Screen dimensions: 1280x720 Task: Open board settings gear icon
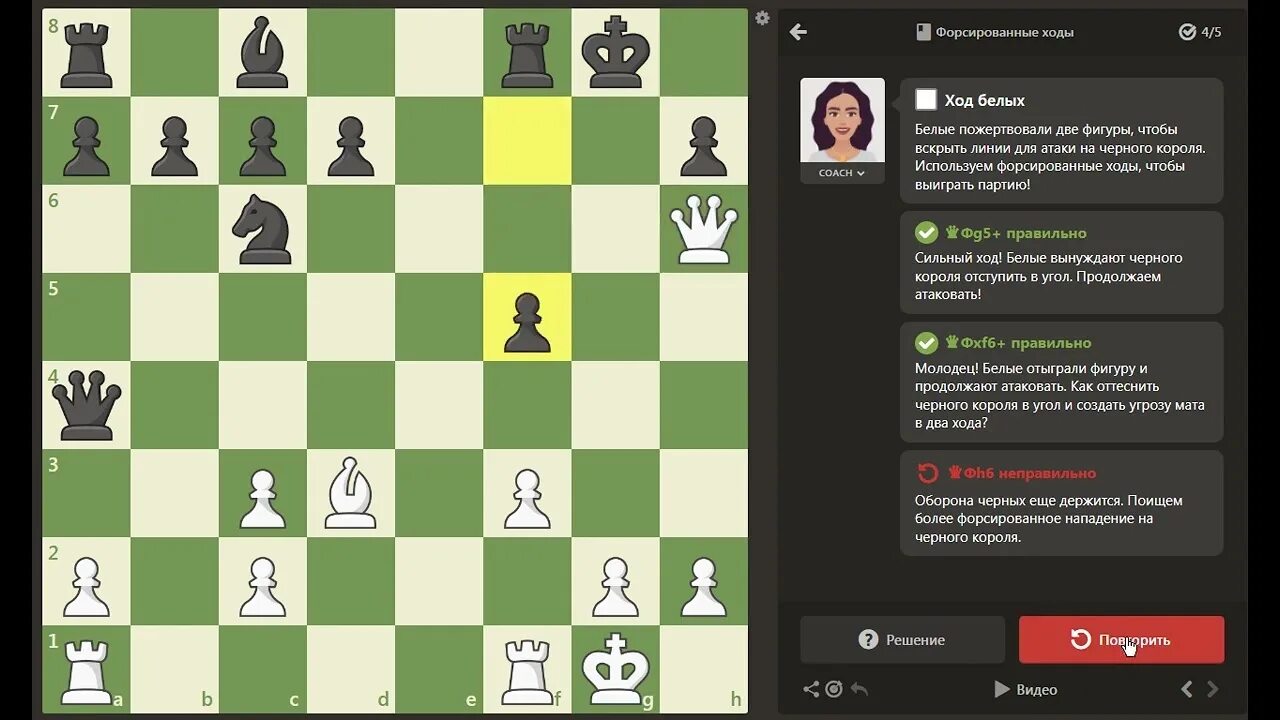tap(762, 18)
